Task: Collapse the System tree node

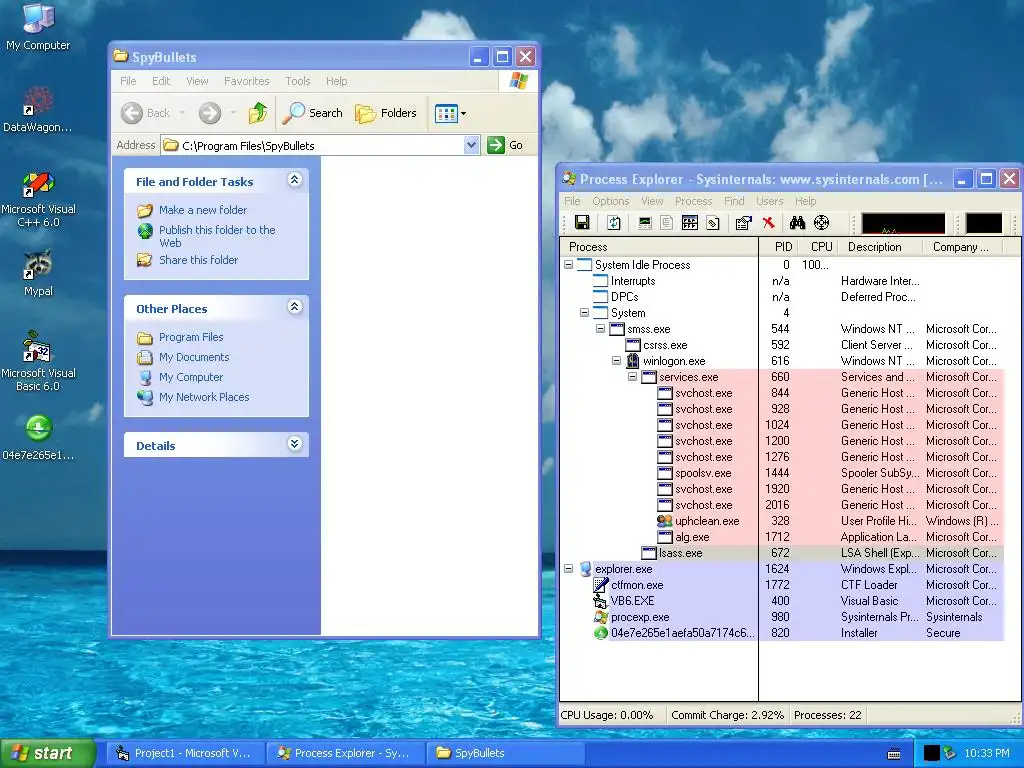Action: (584, 313)
